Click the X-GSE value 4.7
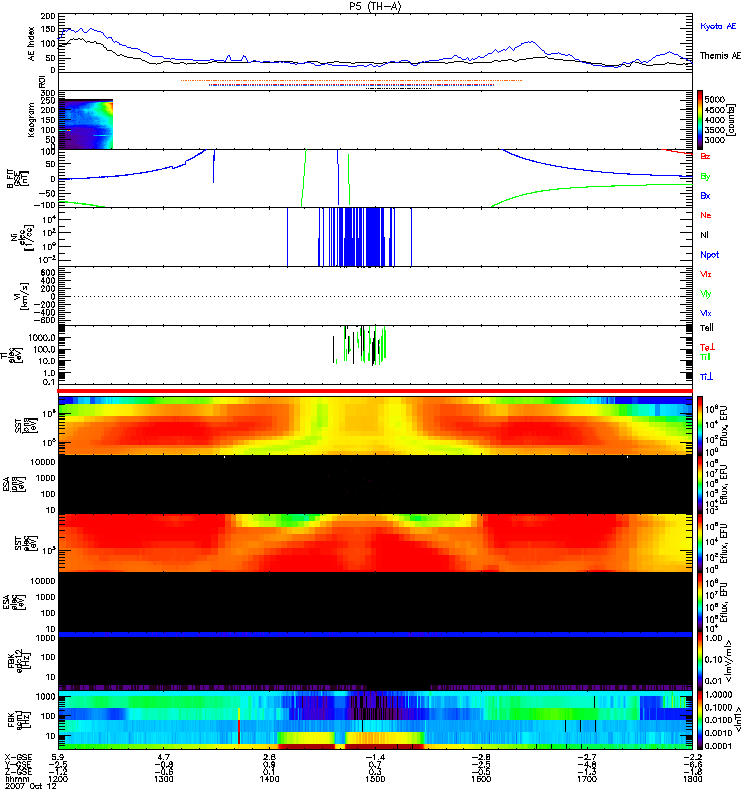Viewport: 750px width, 800px height. click(x=163, y=757)
